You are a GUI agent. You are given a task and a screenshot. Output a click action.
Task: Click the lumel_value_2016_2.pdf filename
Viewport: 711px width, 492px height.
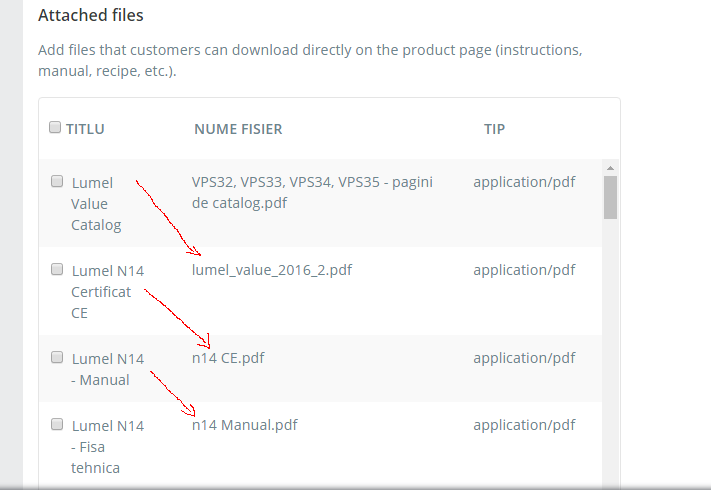(272, 270)
